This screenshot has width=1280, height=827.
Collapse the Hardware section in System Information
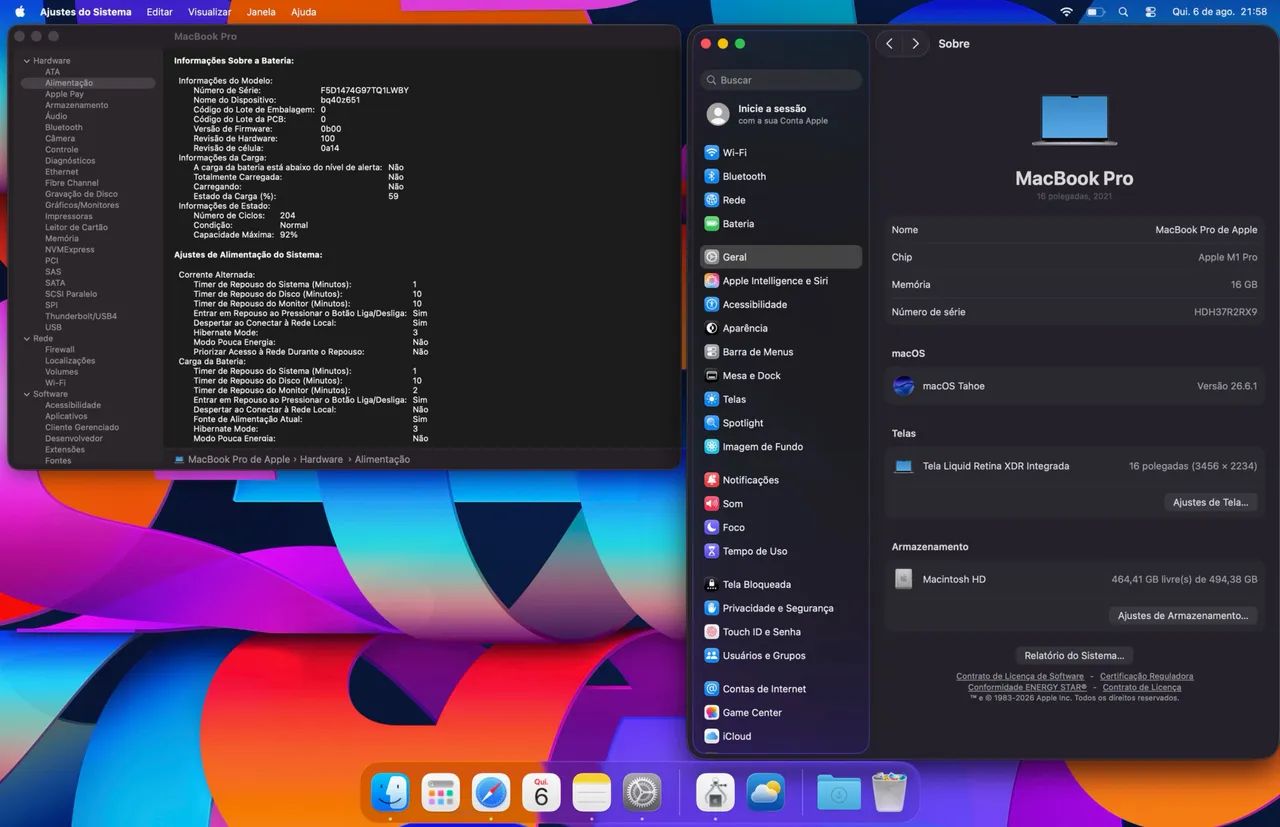(x=26, y=61)
